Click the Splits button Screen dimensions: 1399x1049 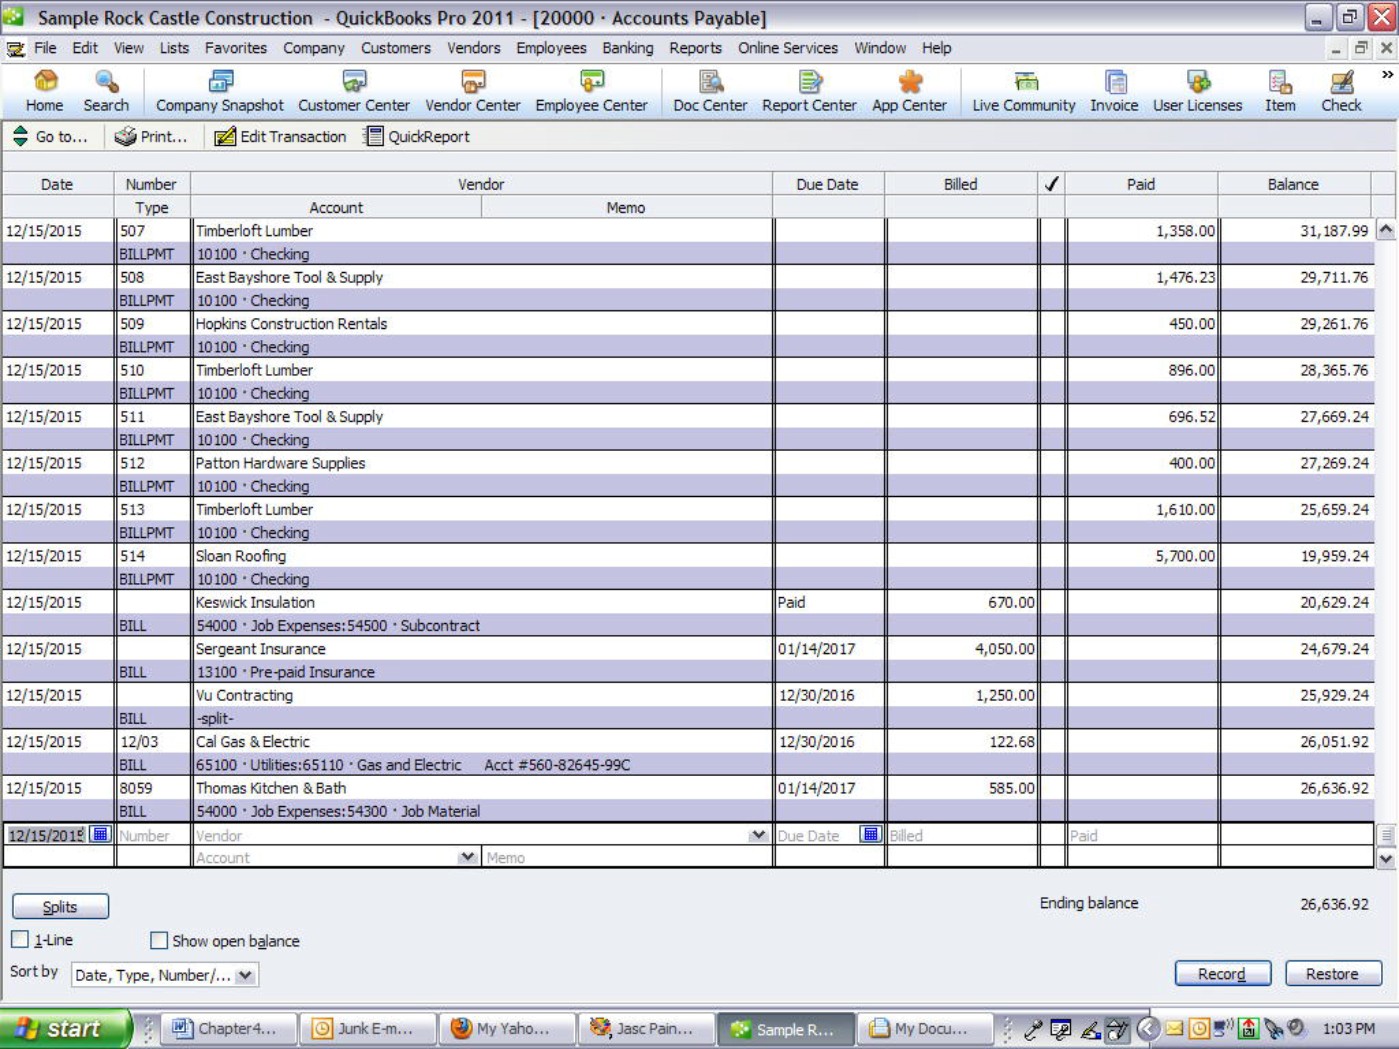click(x=60, y=906)
